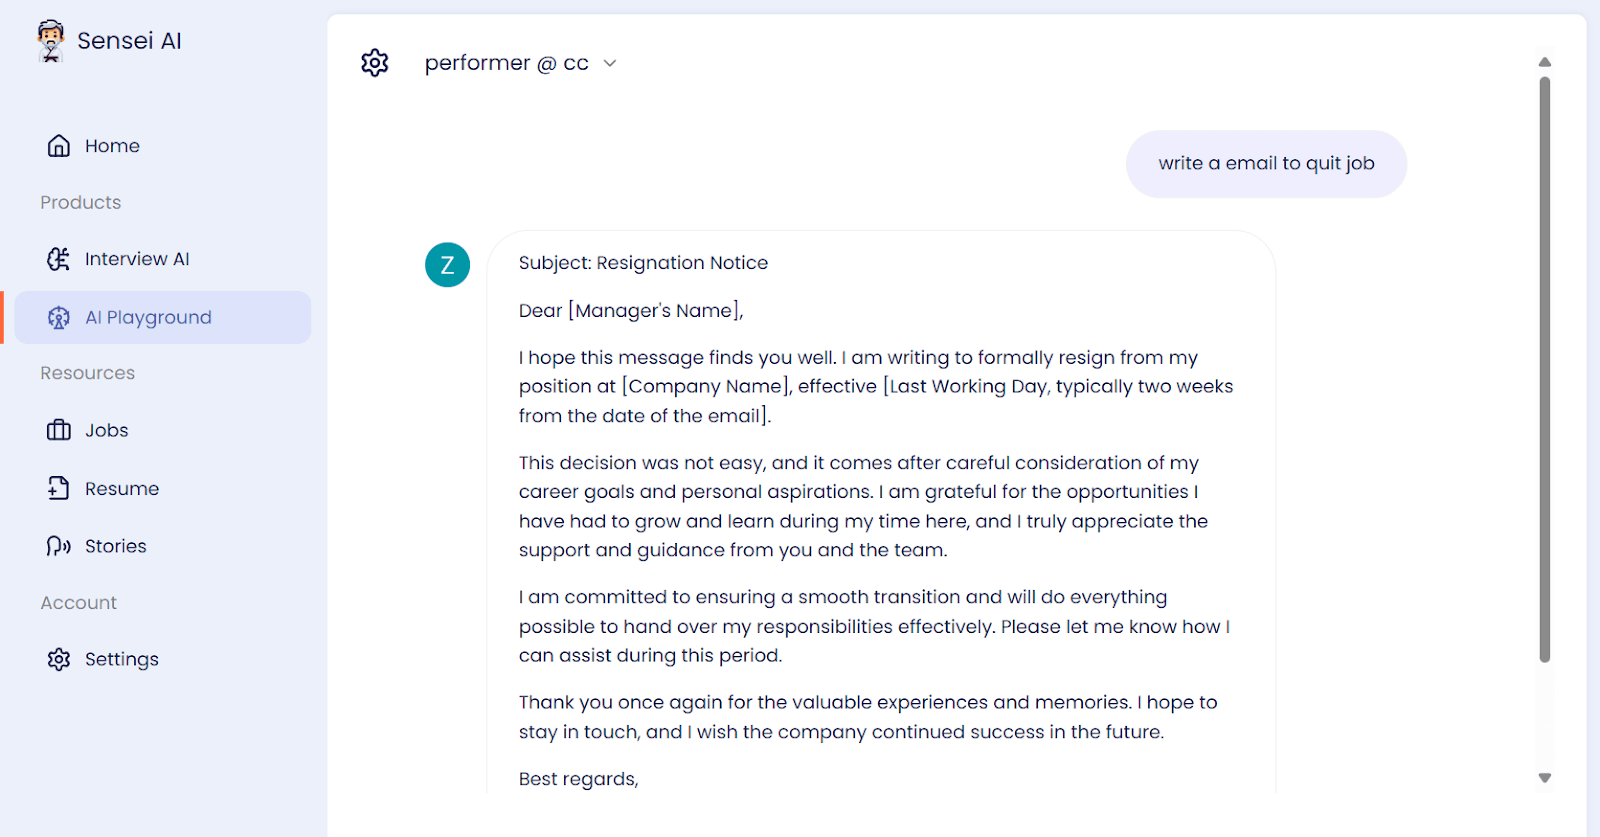Click the scrollbar down arrow
This screenshot has width=1600, height=837.
[x=1545, y=778]
